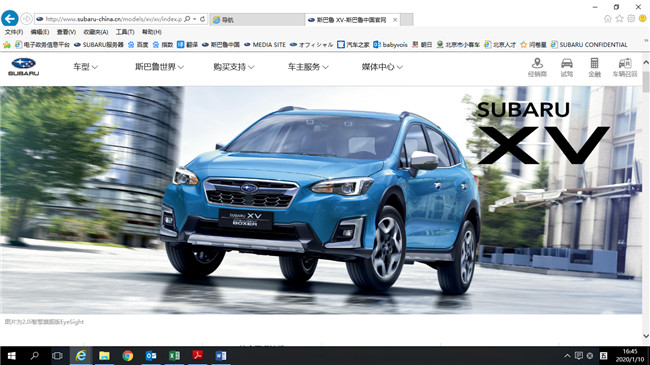Screen dimensions: 650x365
Task: Expand the 车主服务 dropdown menu
Action: (x=308, y=67)
